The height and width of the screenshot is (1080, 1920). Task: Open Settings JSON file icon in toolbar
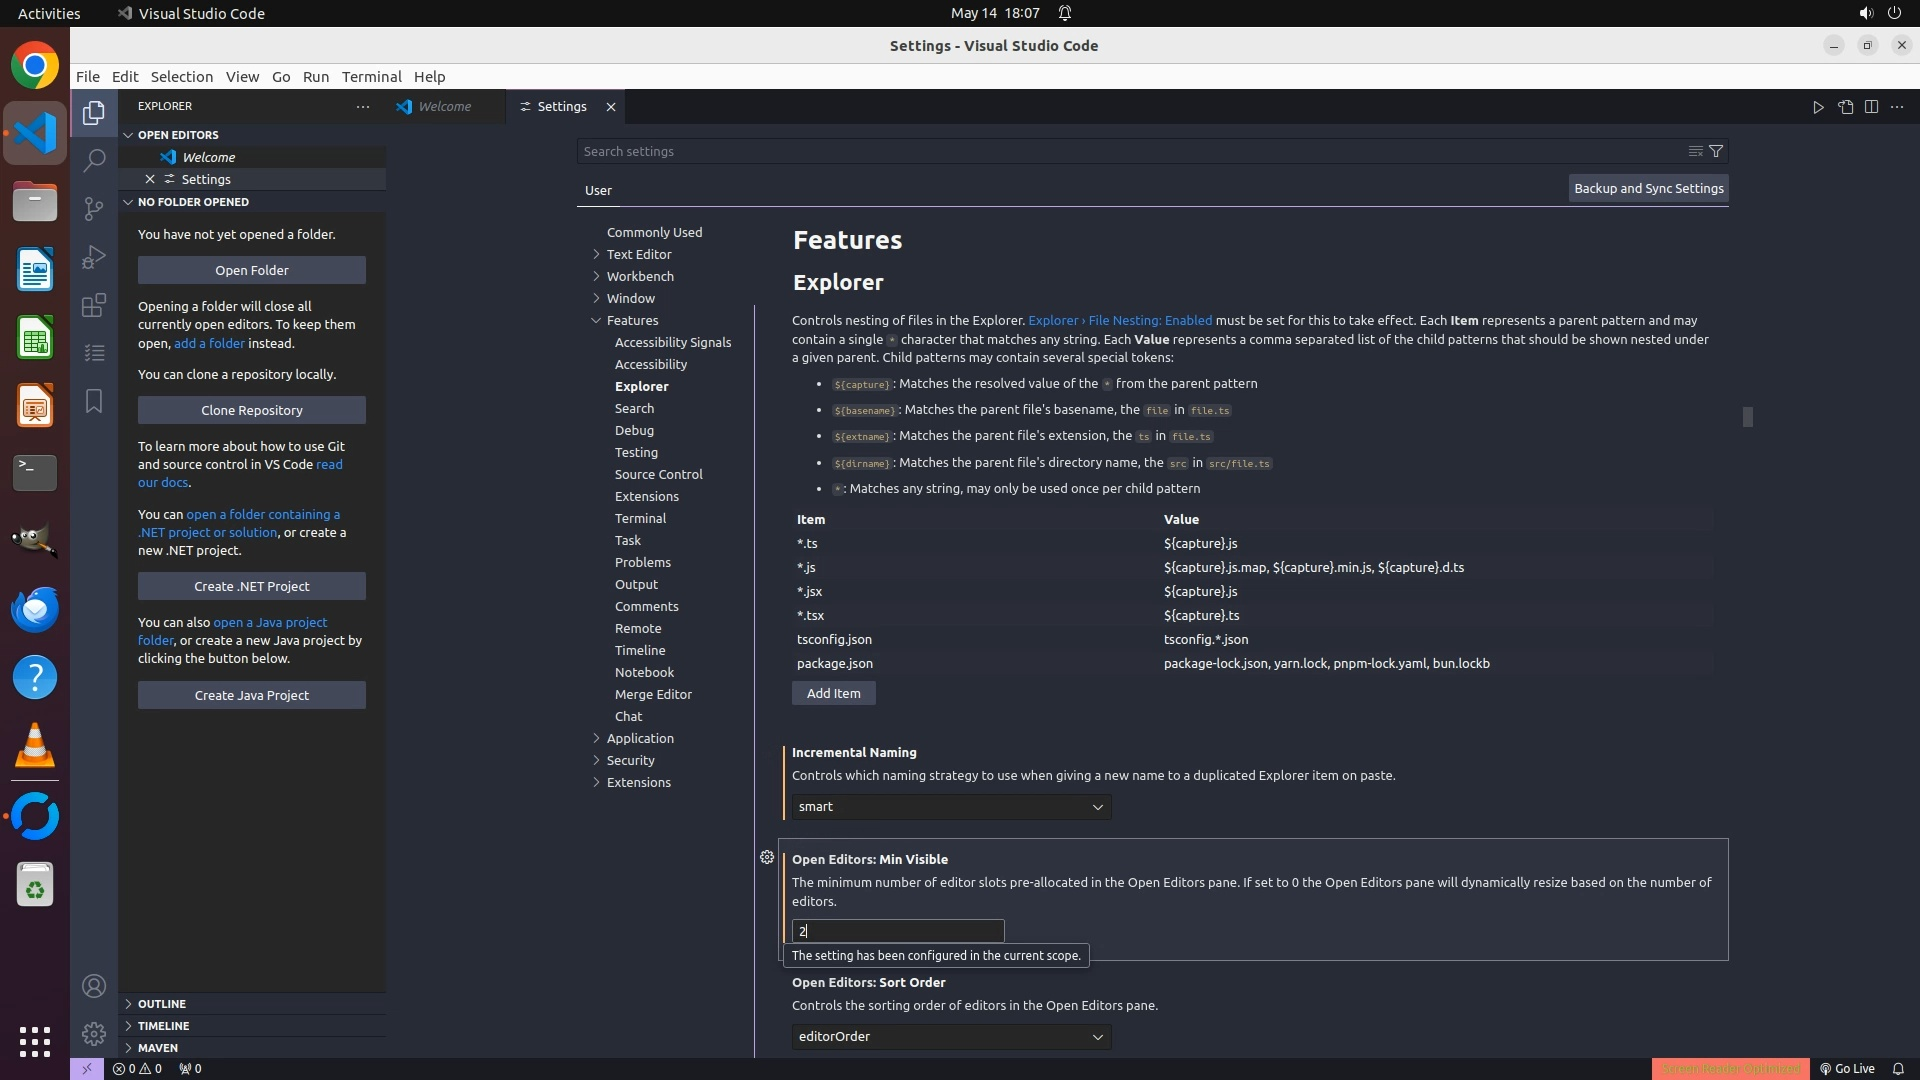[x=1845, y=107]
